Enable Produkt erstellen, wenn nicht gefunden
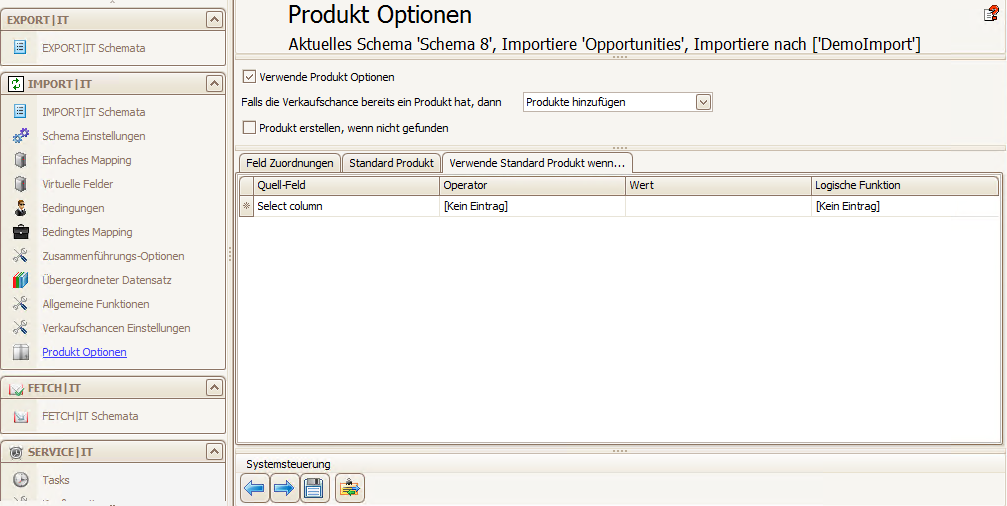Screen dimensions: 1007x506 (249, 128)
